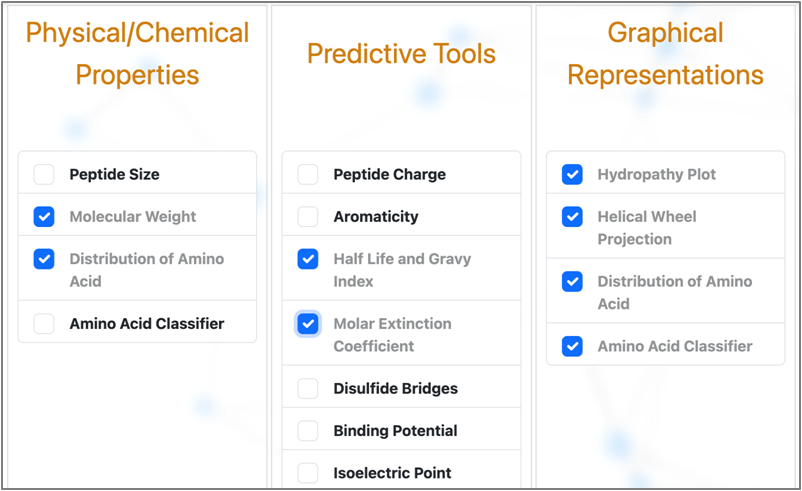Click the Hydropathy Plot label text

[657, 174]
